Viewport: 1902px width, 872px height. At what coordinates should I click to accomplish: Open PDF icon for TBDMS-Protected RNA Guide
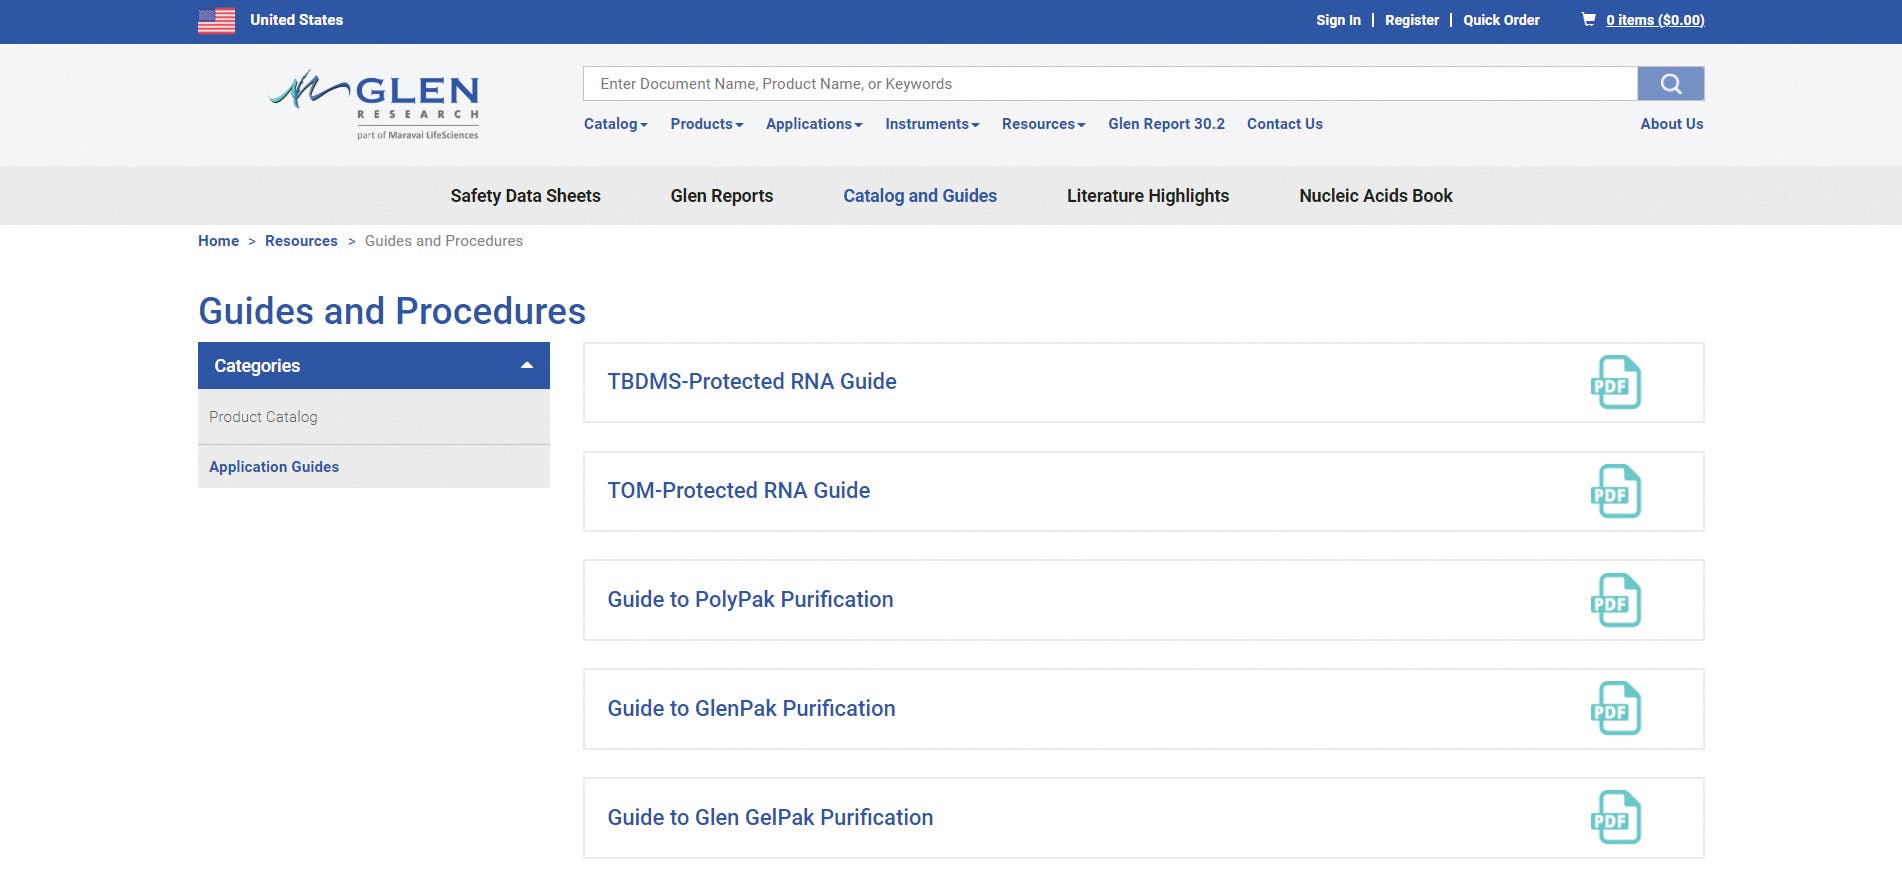[1615, 382]
